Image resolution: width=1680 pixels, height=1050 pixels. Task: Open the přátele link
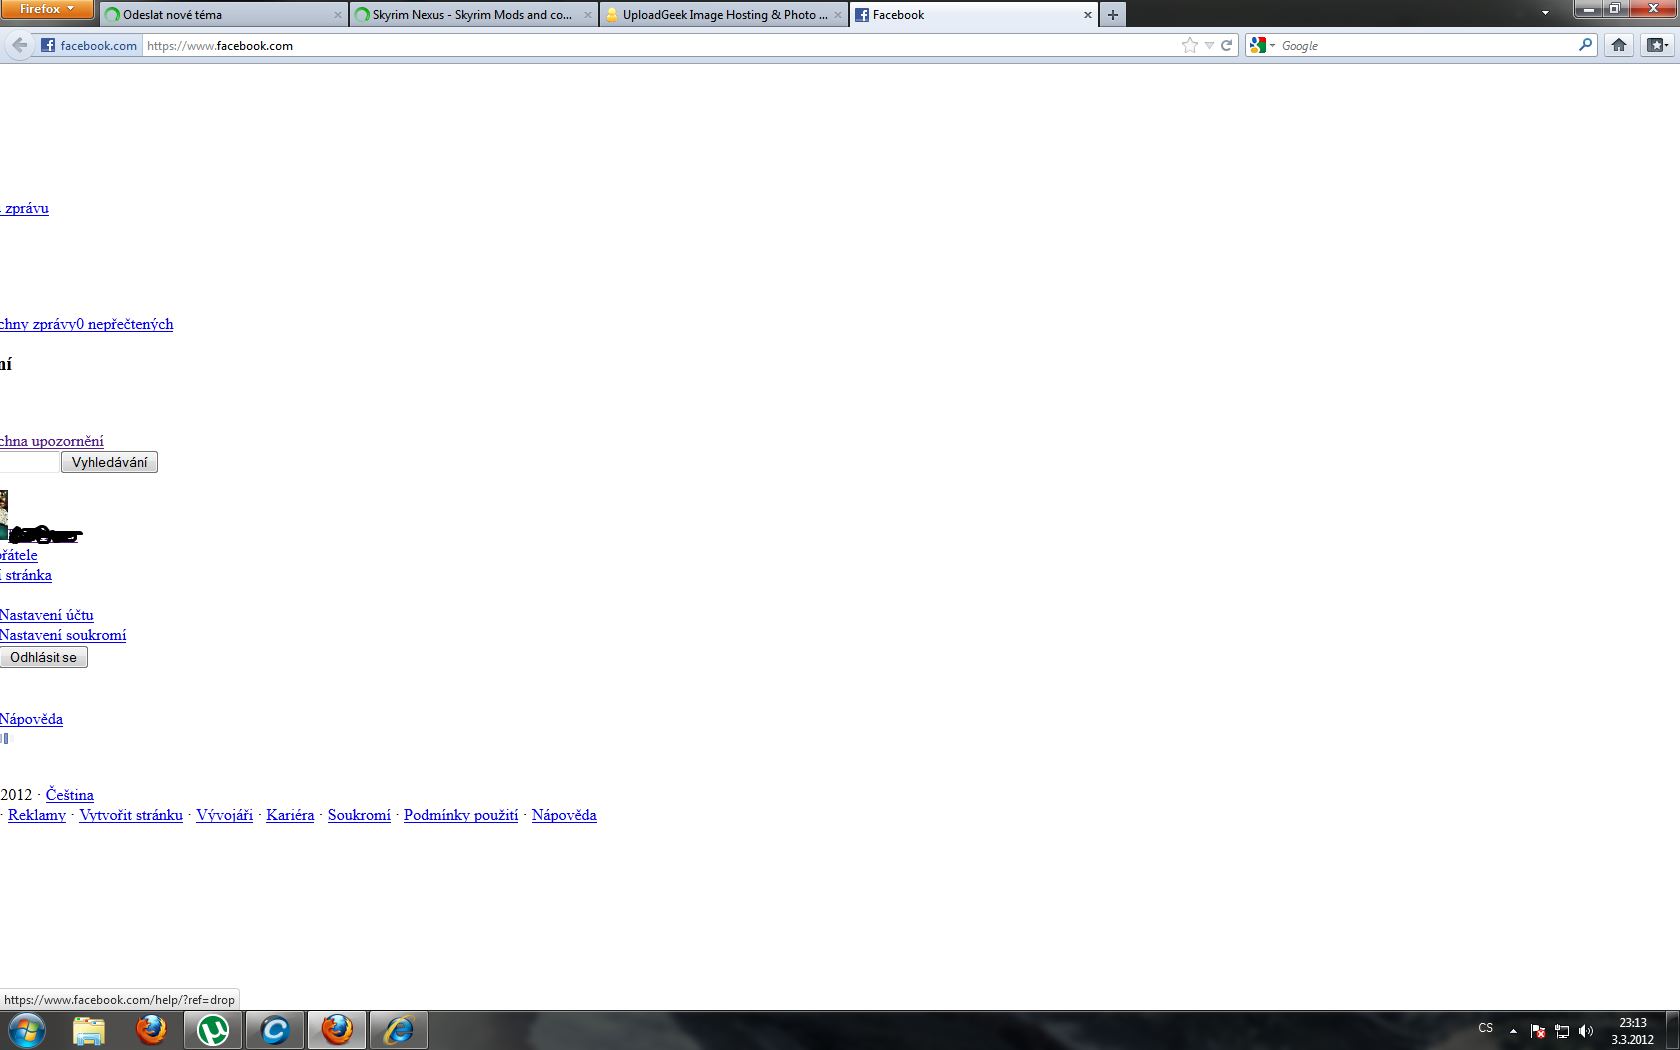tap(19, 555)
